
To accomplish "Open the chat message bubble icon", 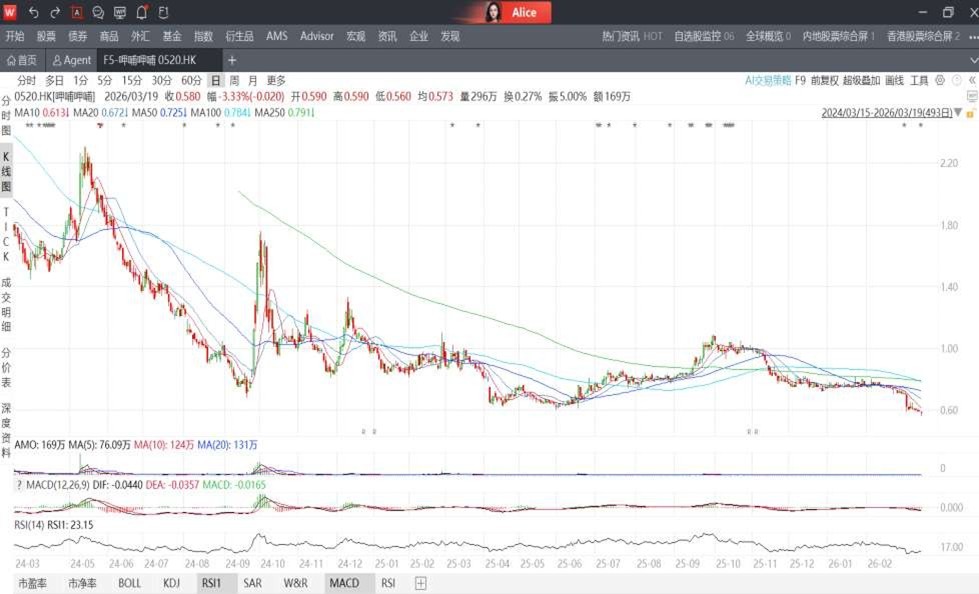I will point(98,13).
